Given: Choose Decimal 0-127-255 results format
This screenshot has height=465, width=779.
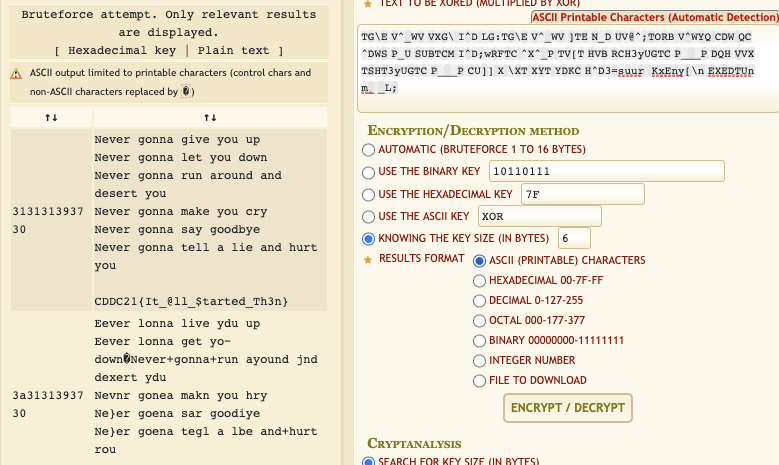Looking at the screenshot, I should (479, 301).
